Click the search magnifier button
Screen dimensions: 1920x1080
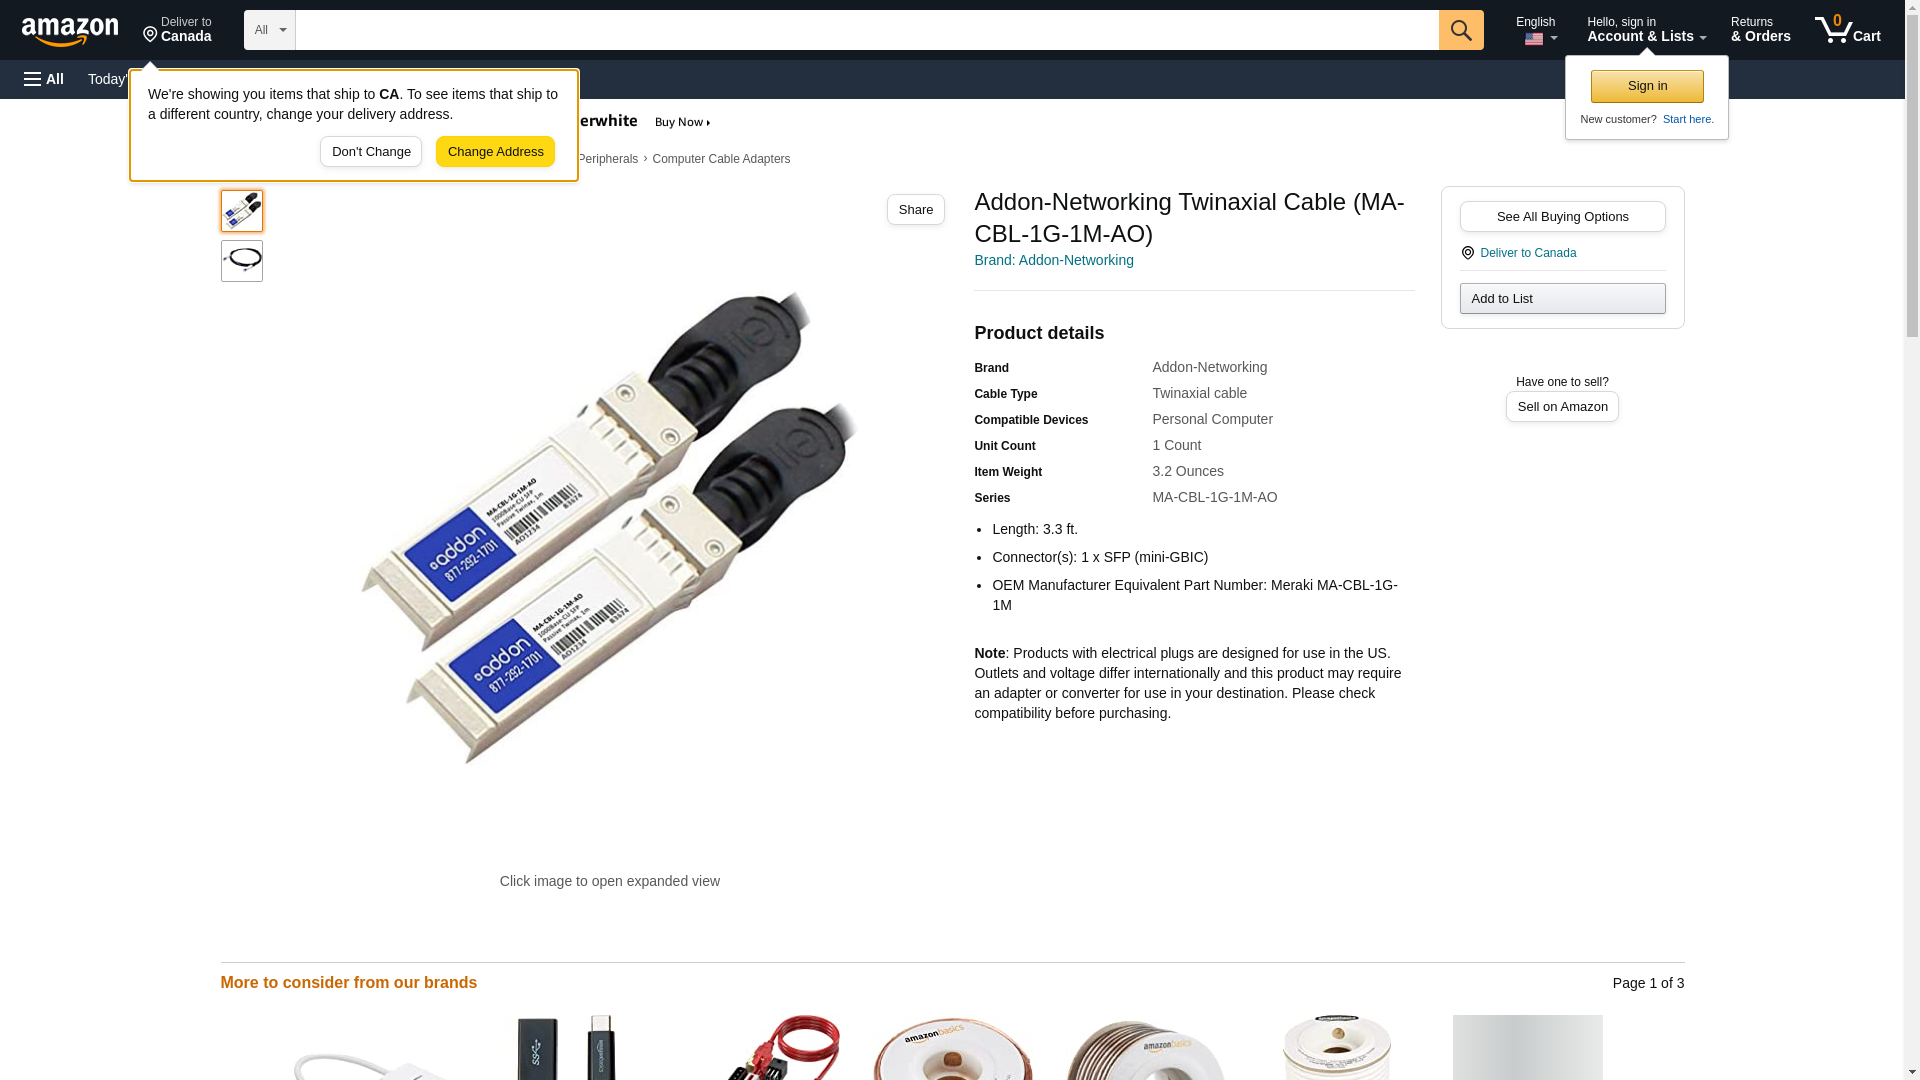1461,30
